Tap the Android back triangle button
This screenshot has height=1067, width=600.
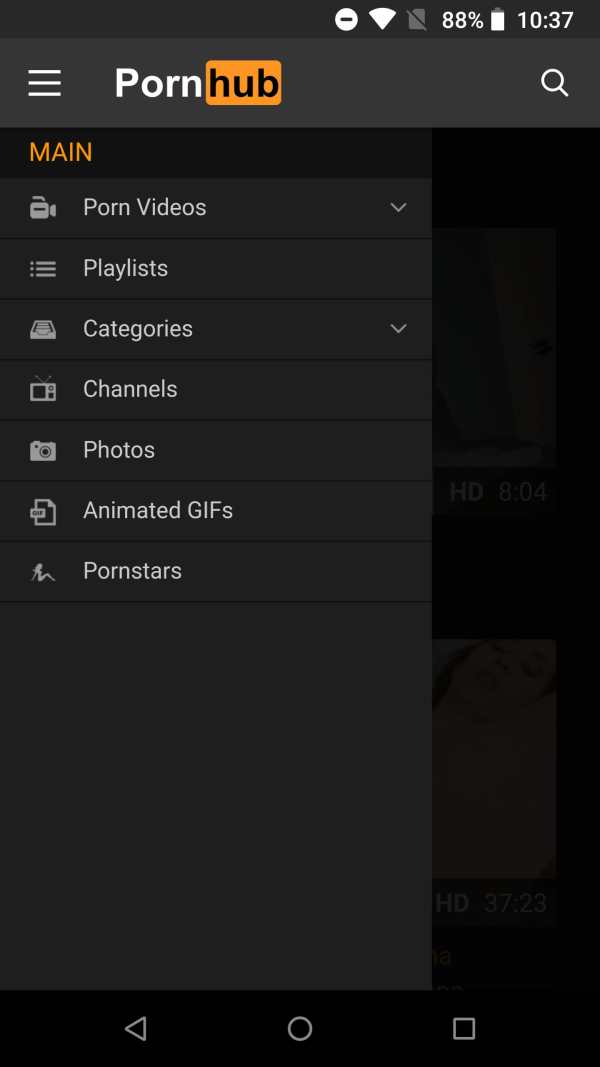[x=136, y=1028]
